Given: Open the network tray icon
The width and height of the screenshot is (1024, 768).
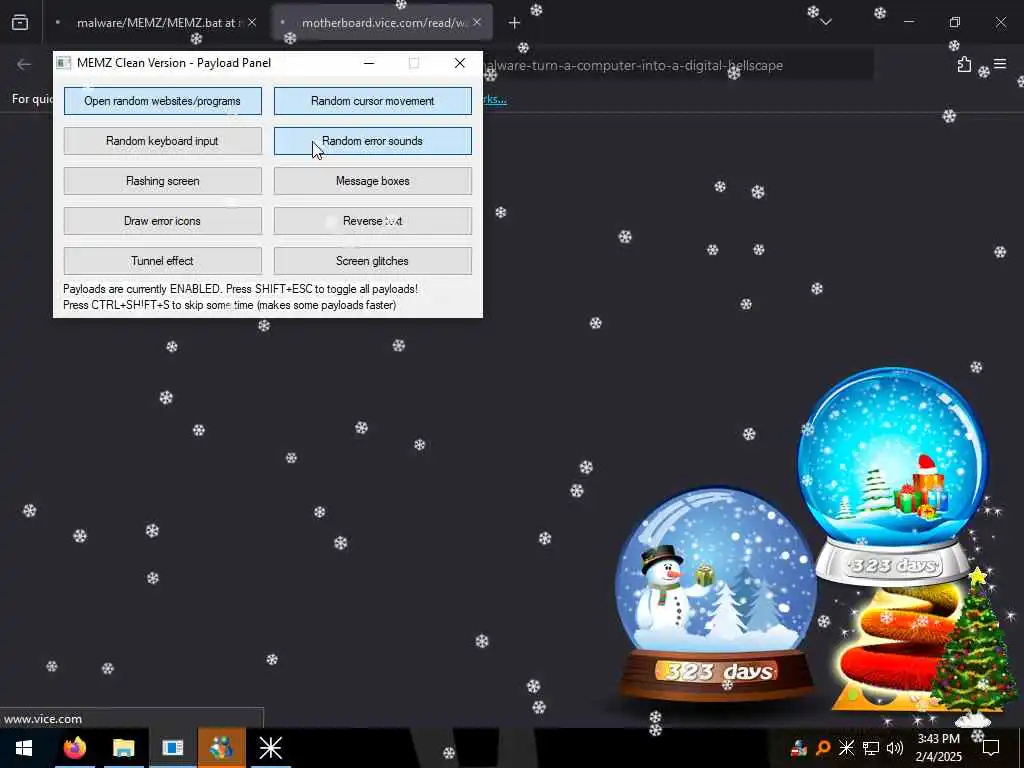Looking at the screenshot, I should click(871, 748).
